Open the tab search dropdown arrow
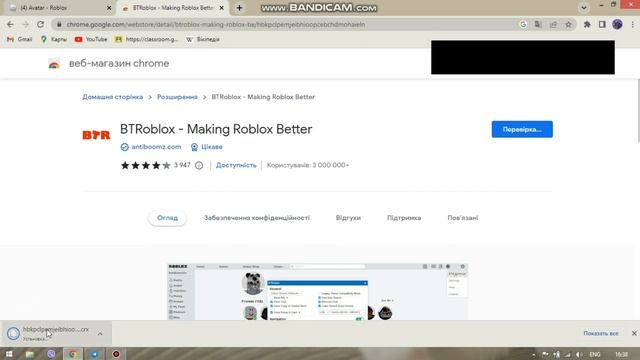Image resolution: width=640 pixels, height=360 pixels. click(x=584, y=8)
